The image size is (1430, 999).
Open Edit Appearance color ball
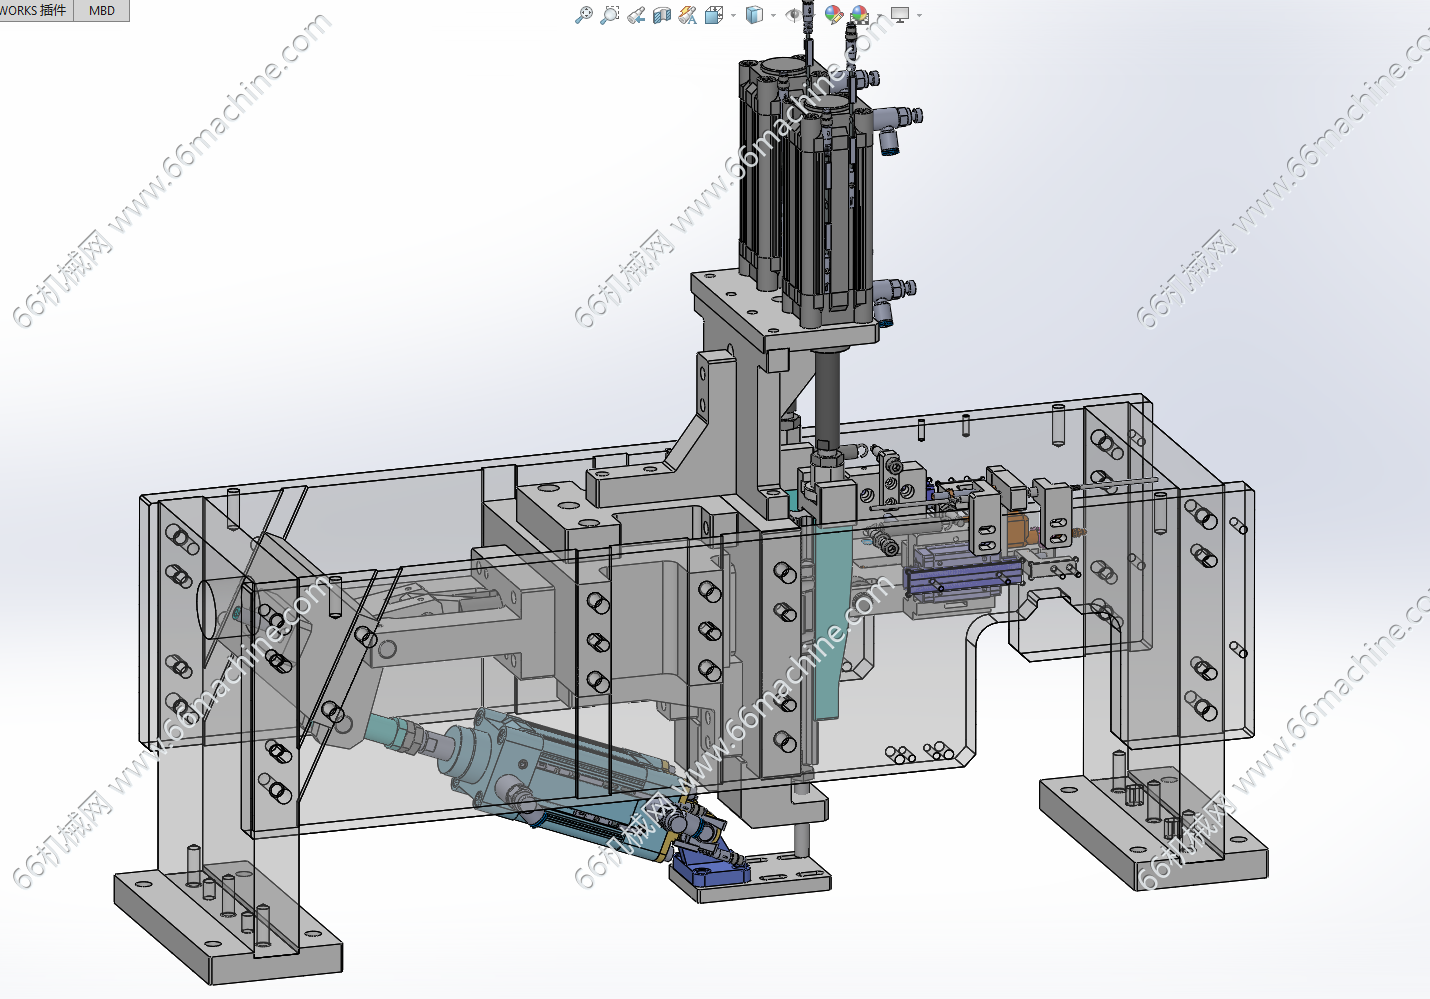coord(833,15)
